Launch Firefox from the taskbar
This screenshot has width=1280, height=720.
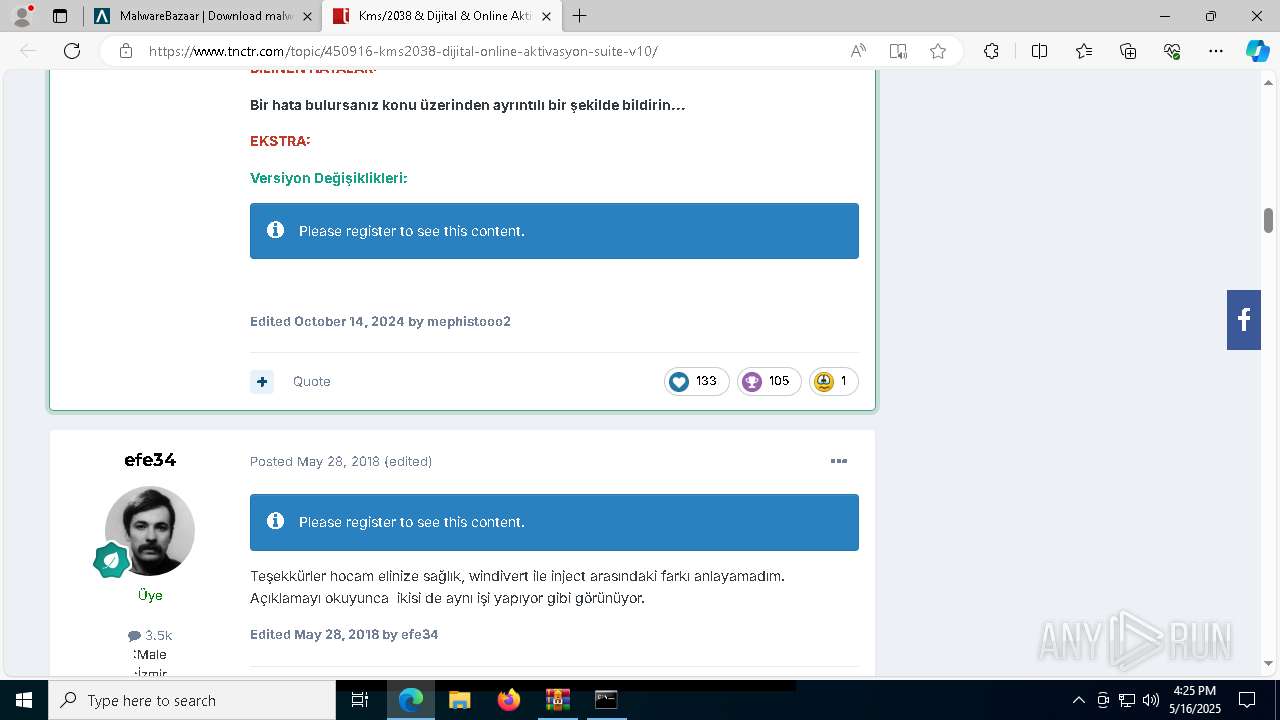(509, 700)
